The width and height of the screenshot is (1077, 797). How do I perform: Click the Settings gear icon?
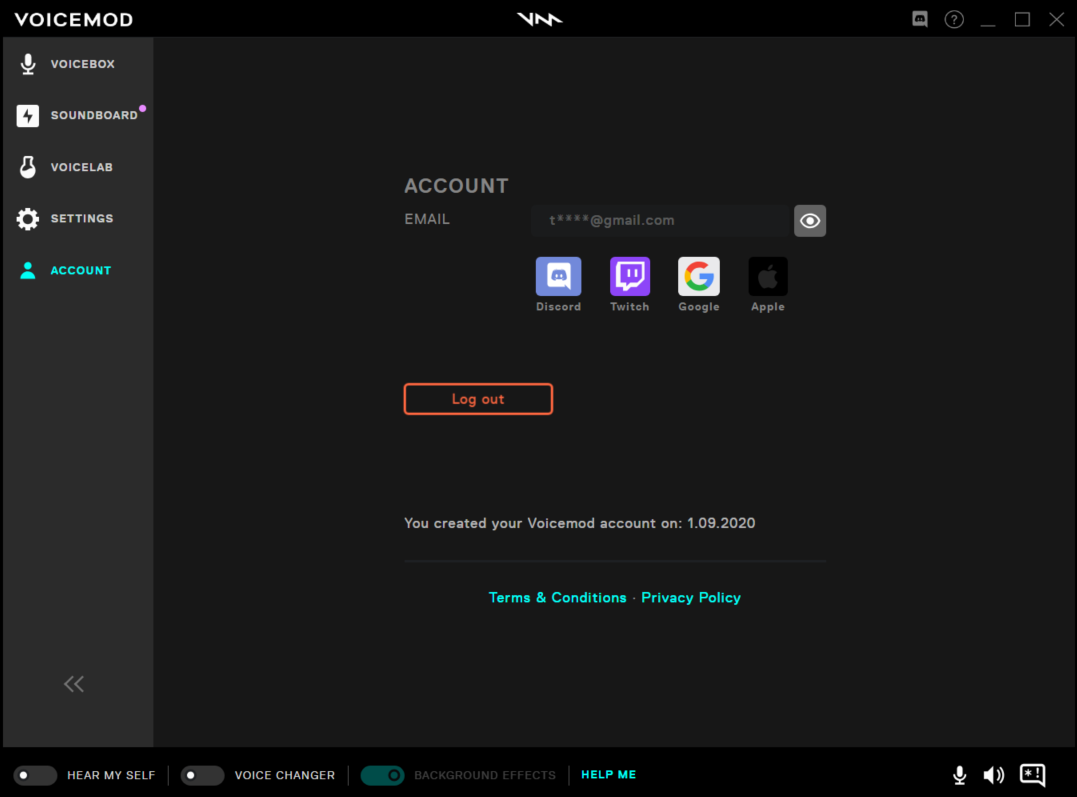(27, 218)
